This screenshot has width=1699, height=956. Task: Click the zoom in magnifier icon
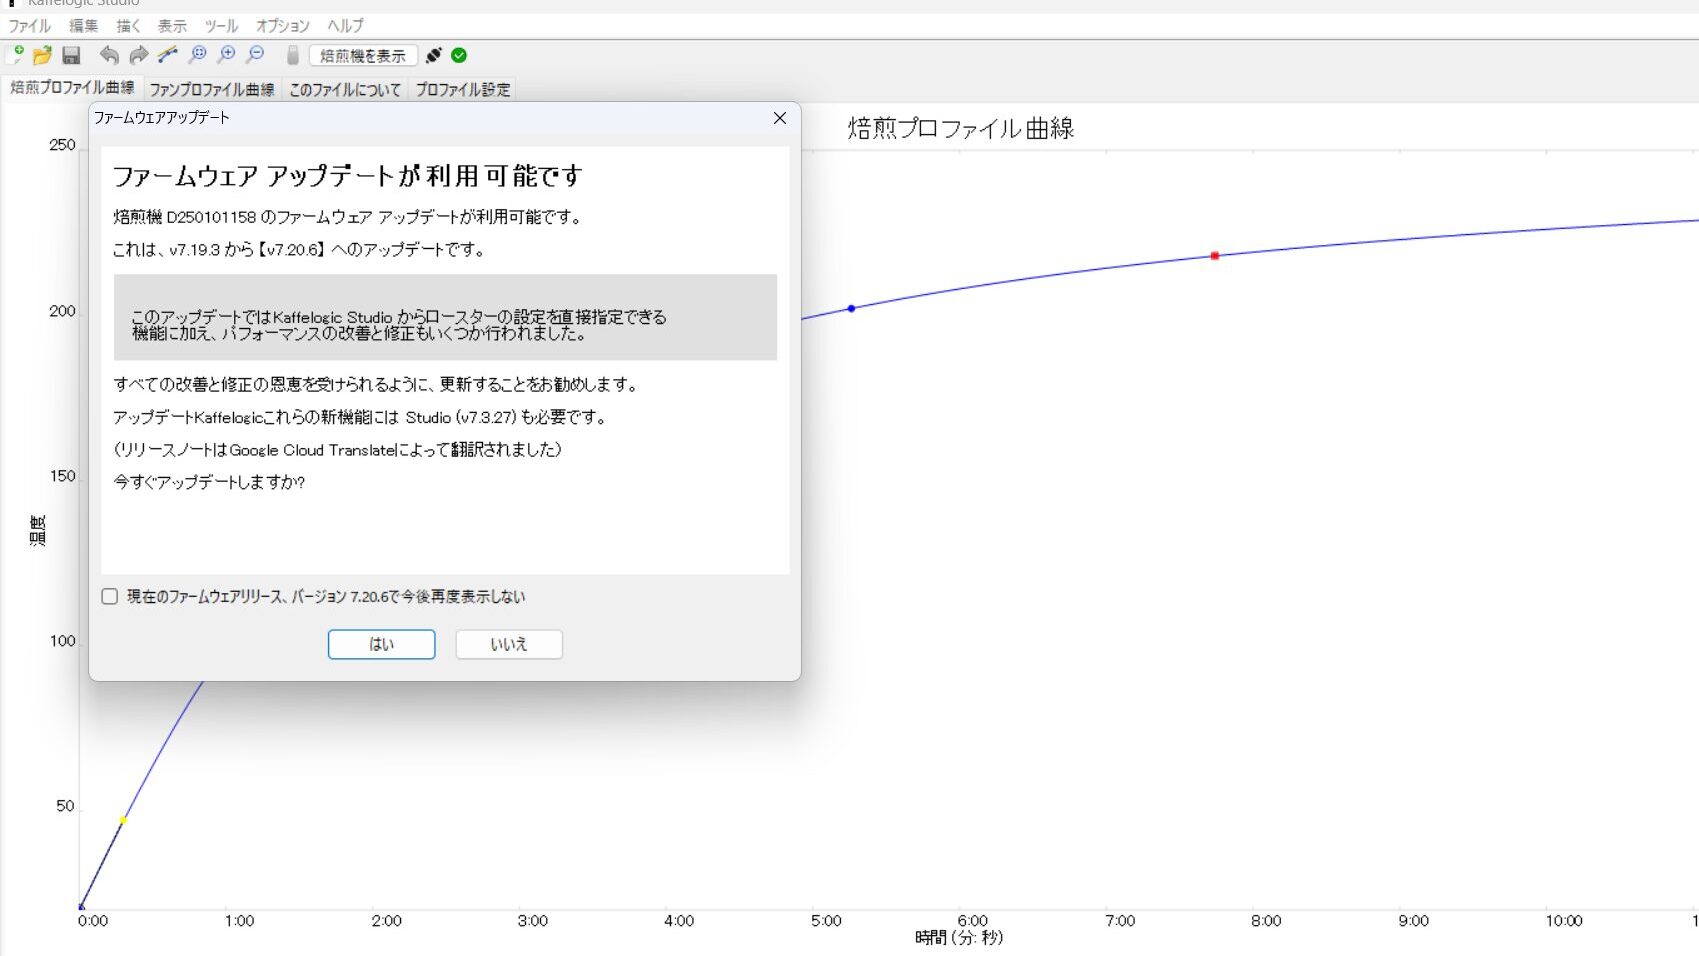click(x=227, y=55)
